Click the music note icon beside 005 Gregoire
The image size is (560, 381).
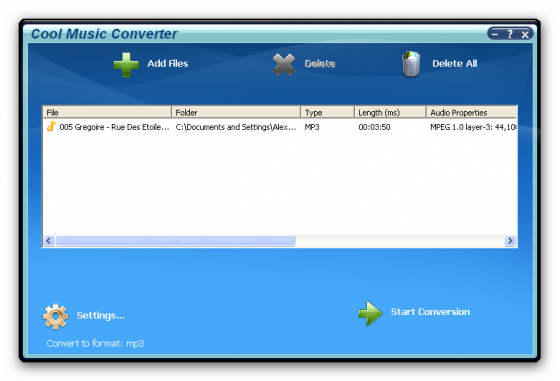tap(51, 126)
